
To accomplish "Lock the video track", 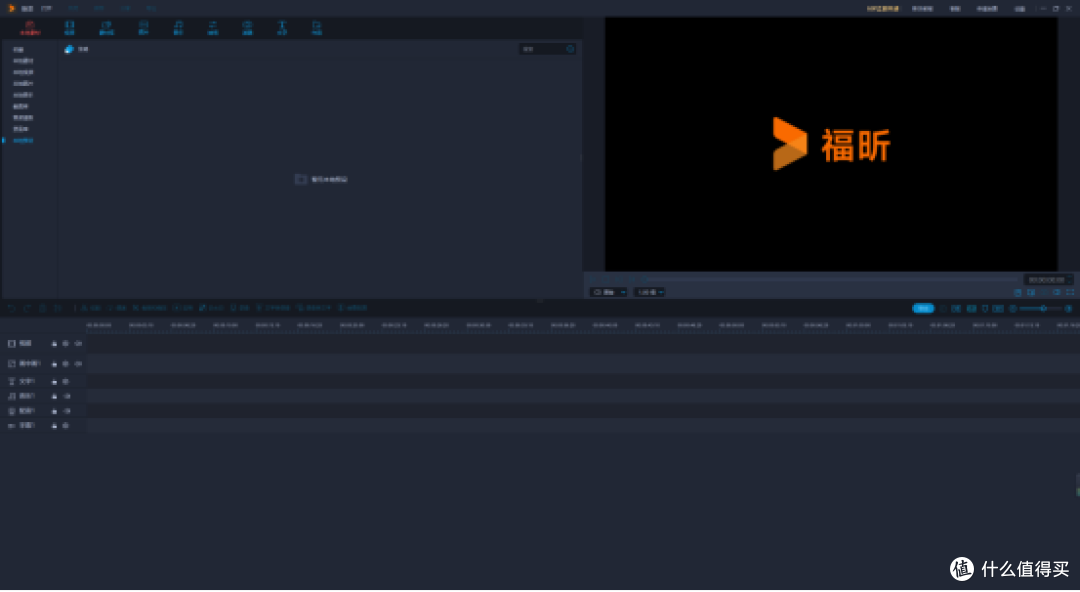I will coord(54,343).
